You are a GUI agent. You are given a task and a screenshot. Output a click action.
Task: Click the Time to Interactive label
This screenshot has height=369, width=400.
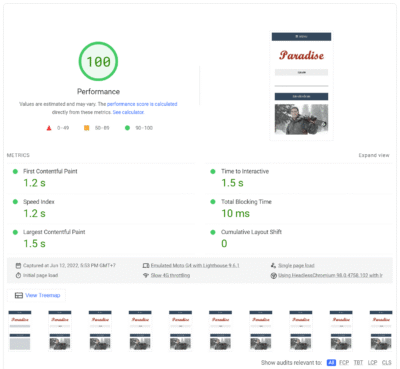tap(245, 171)
